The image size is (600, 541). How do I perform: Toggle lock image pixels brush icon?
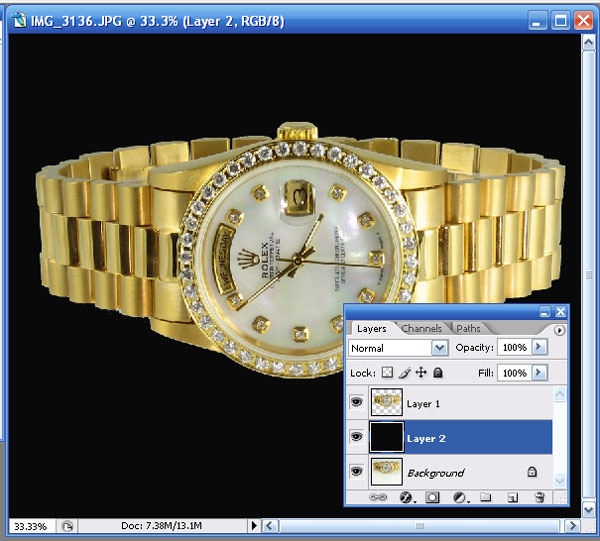point(404,372)
